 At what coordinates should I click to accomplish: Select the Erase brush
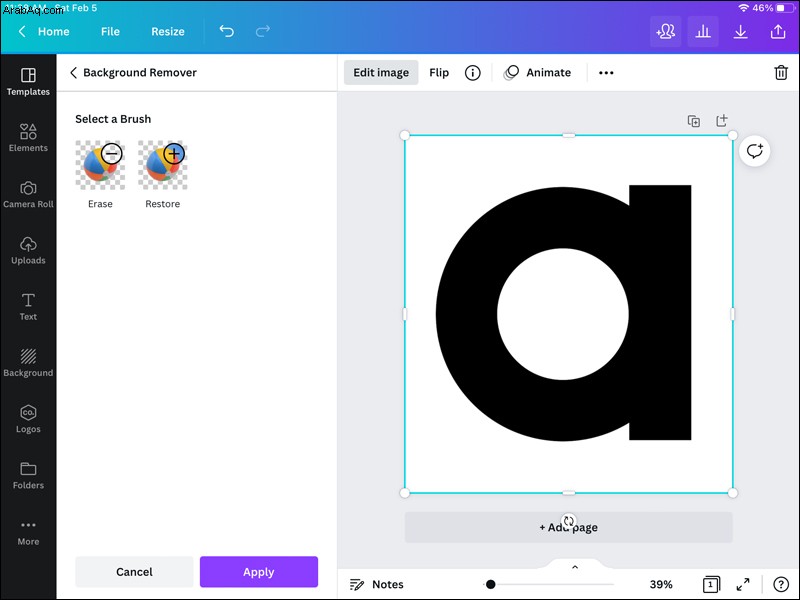tap(100, 174)
